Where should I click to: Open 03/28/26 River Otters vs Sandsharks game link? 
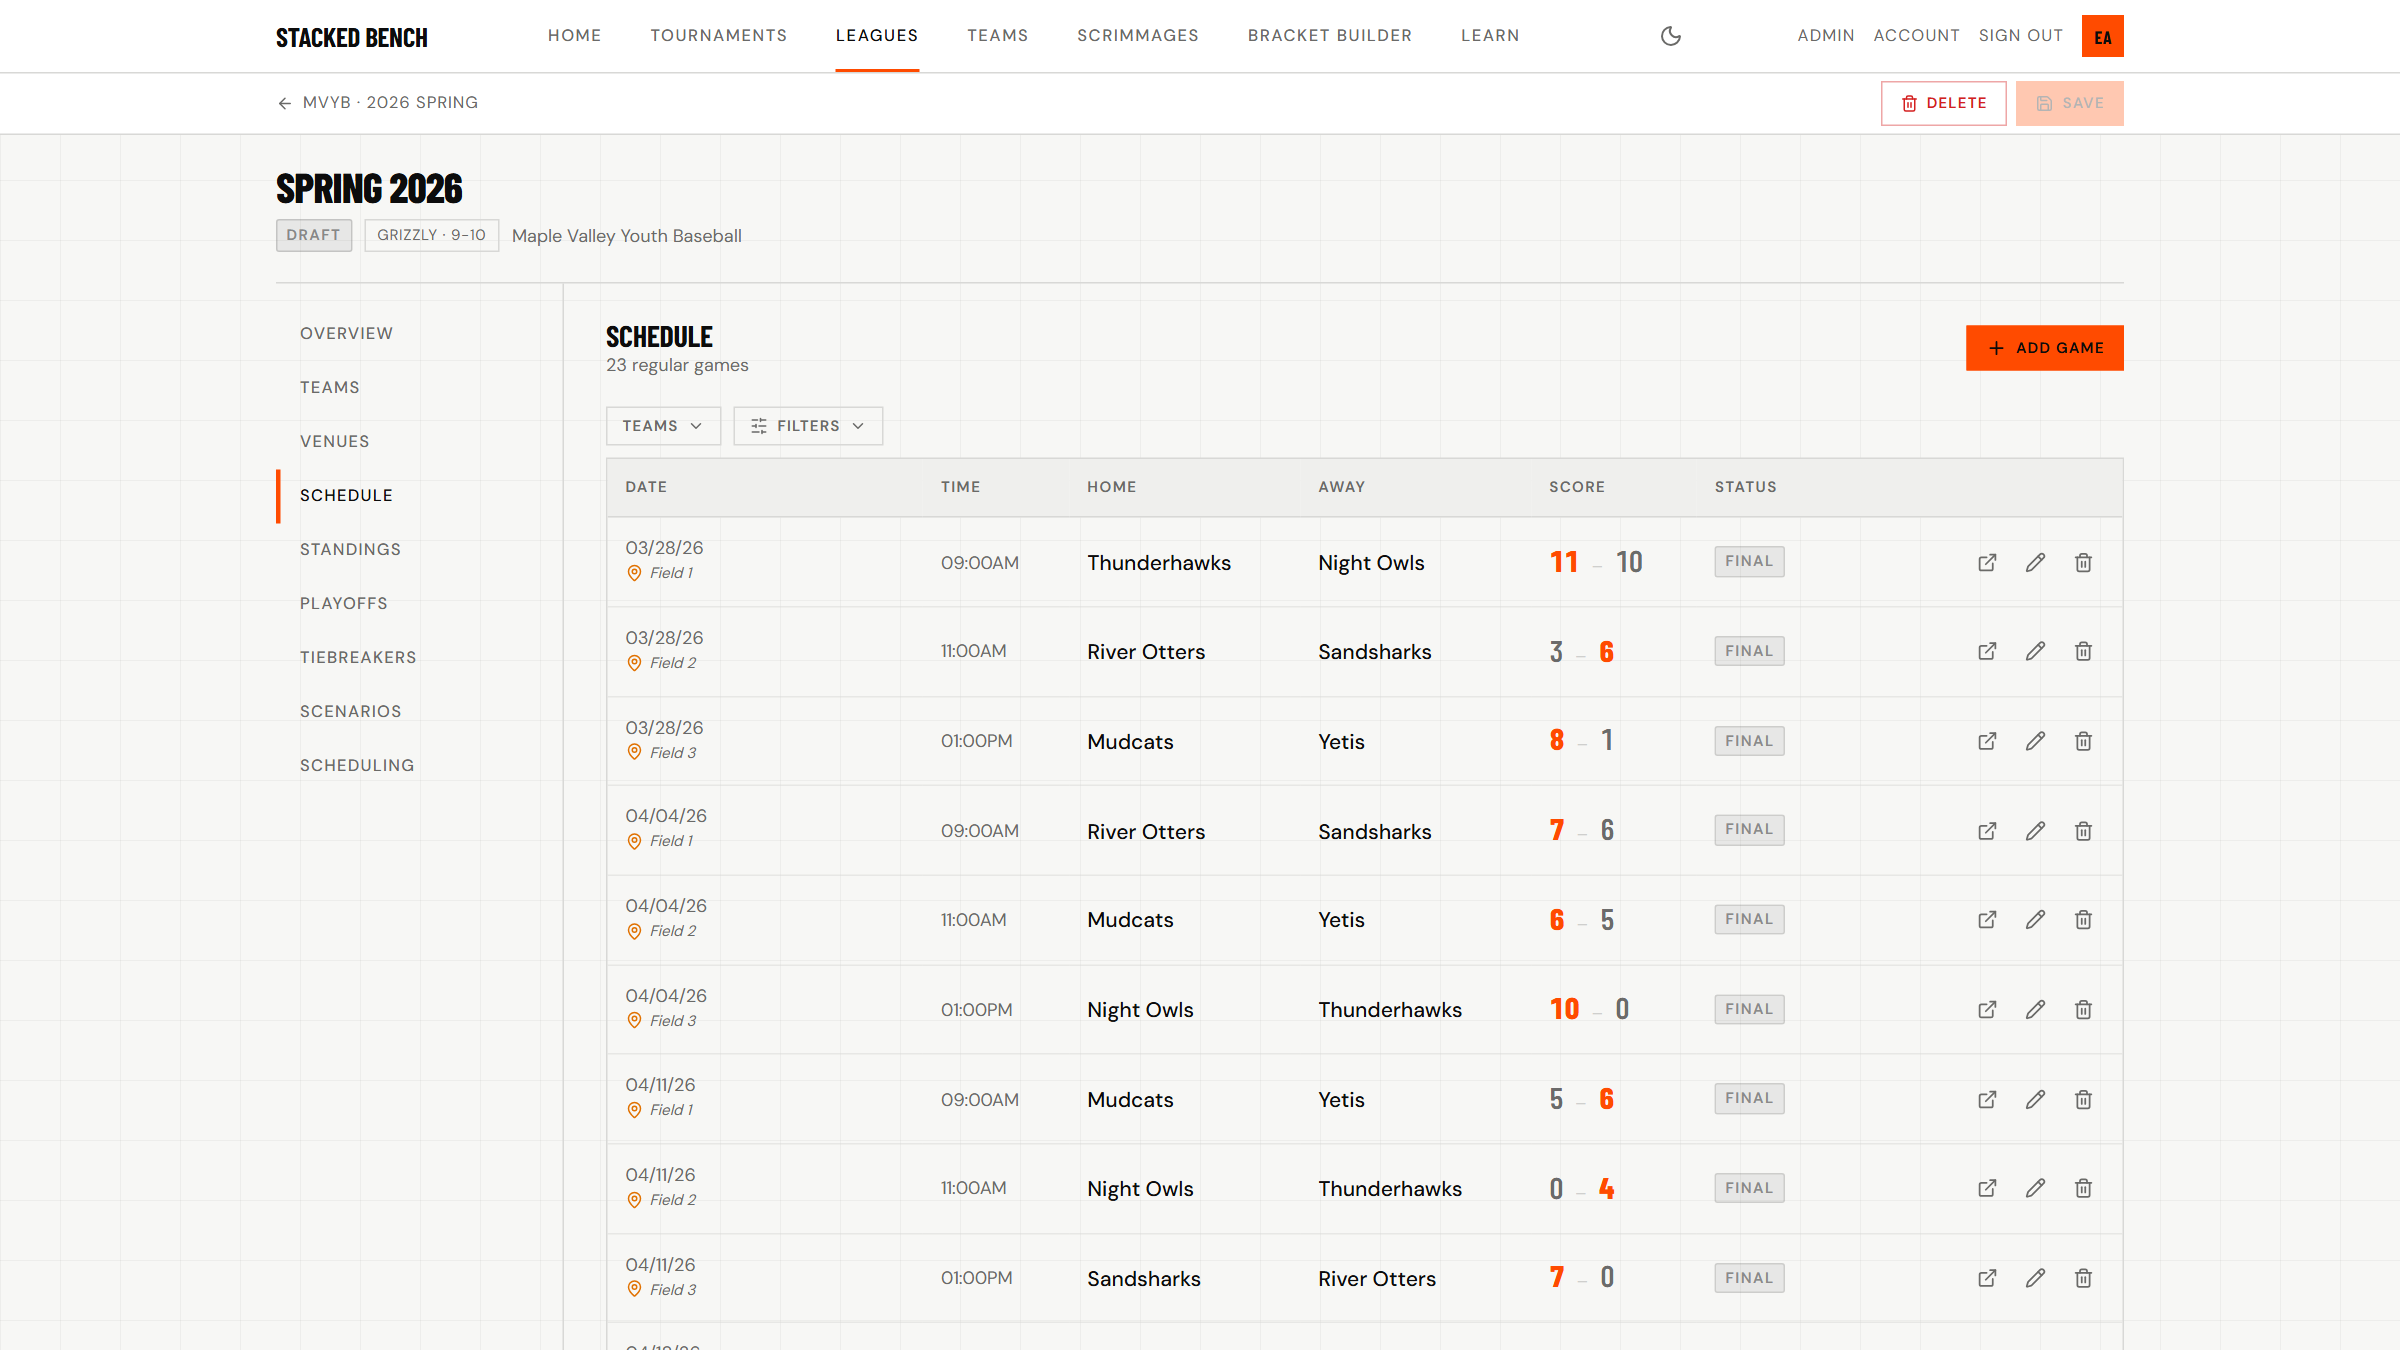[1987, 651]
